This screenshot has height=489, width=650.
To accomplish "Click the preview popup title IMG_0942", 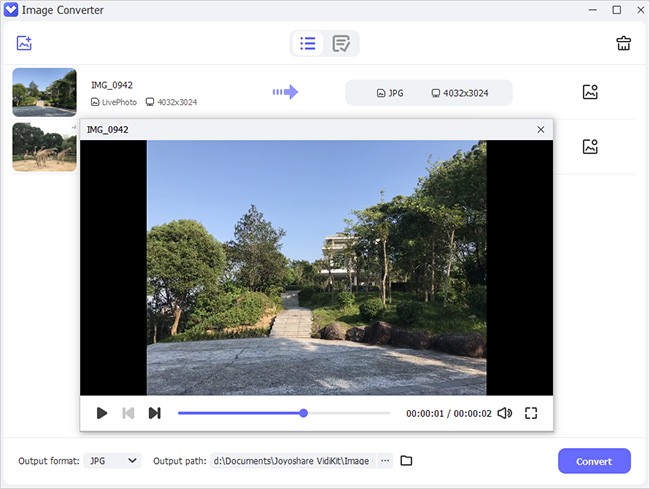I will (108, 130).
